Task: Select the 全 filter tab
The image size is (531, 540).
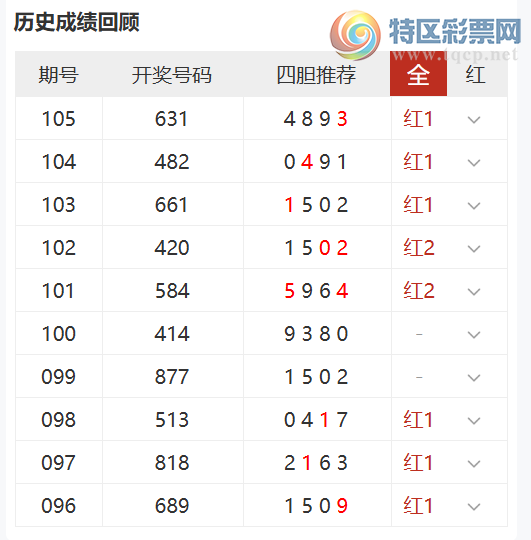Action: tap(418, 74)
